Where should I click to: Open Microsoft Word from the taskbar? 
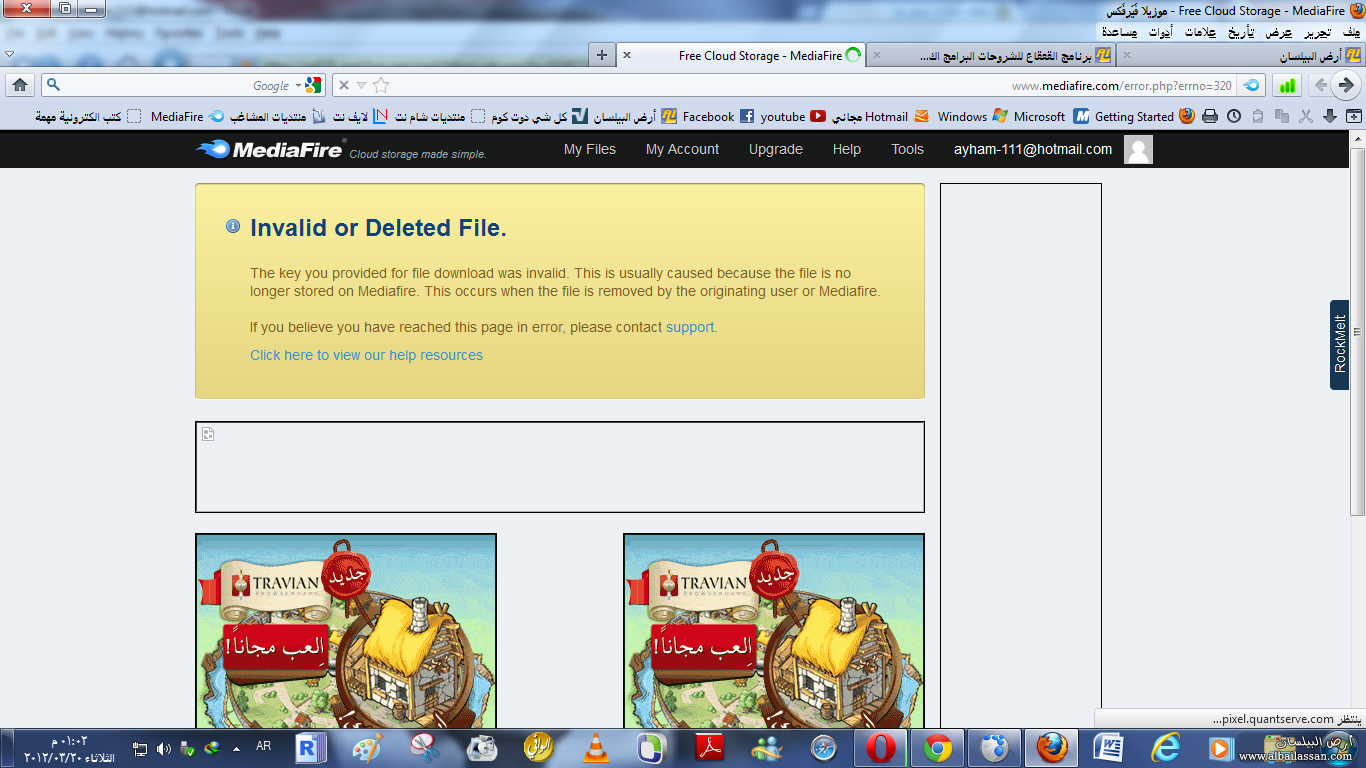(1108, 748)
